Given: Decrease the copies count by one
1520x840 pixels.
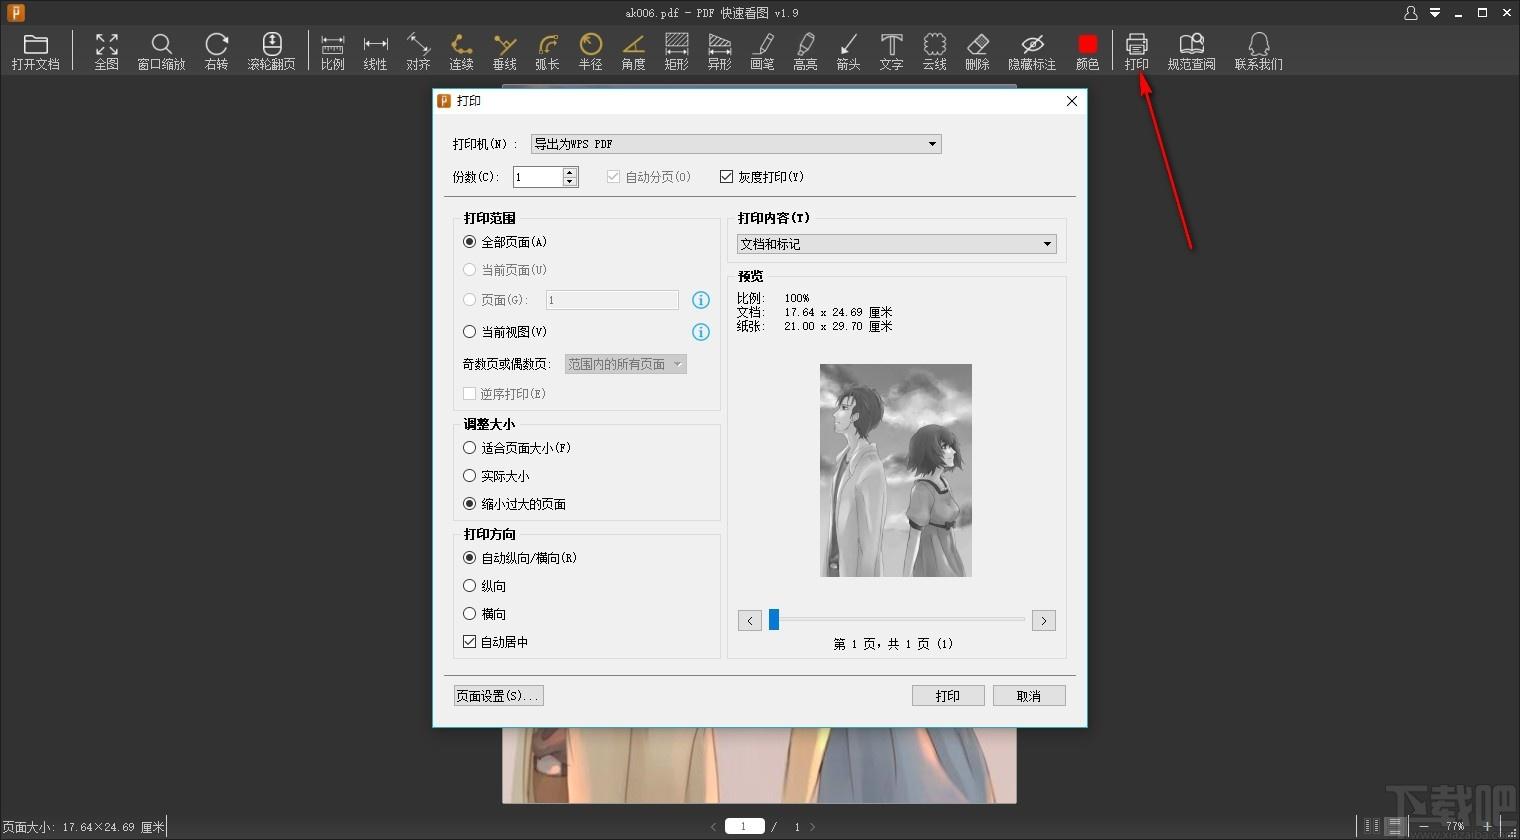Looking at the screenshot, I should (570, 182).
